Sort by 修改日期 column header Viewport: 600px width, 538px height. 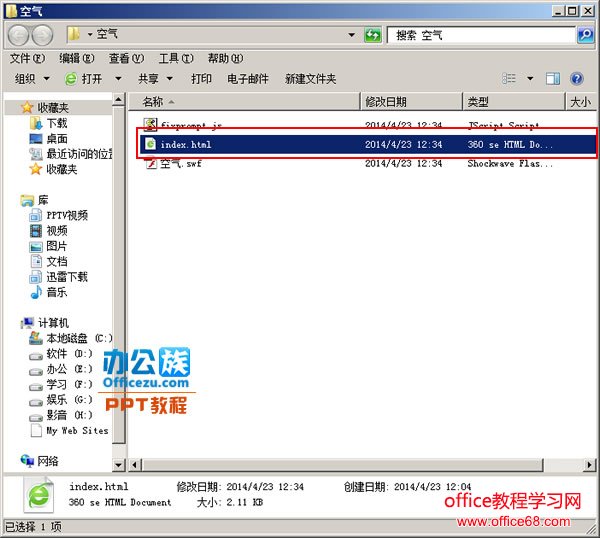(x=412, y=102)
